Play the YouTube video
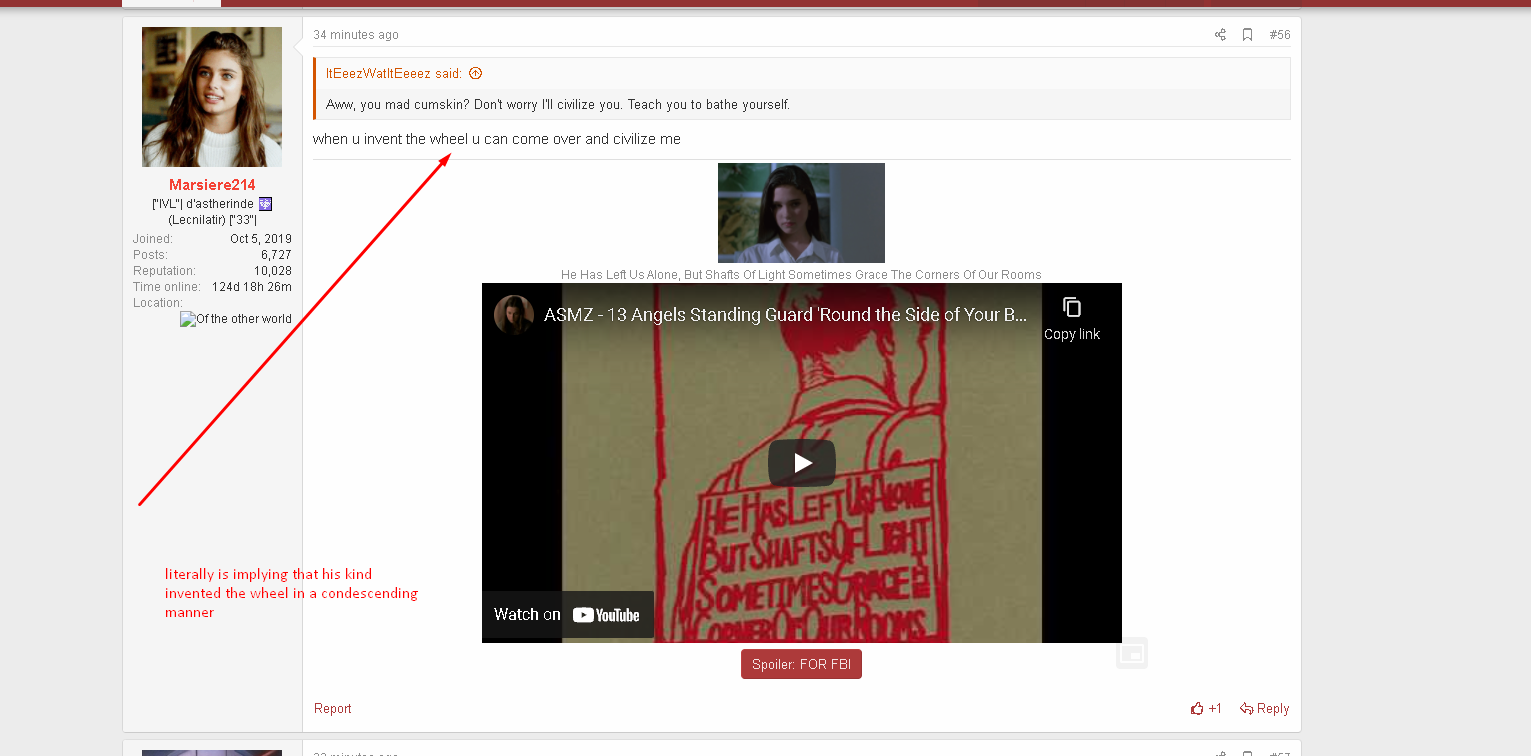 coord(802,463)
